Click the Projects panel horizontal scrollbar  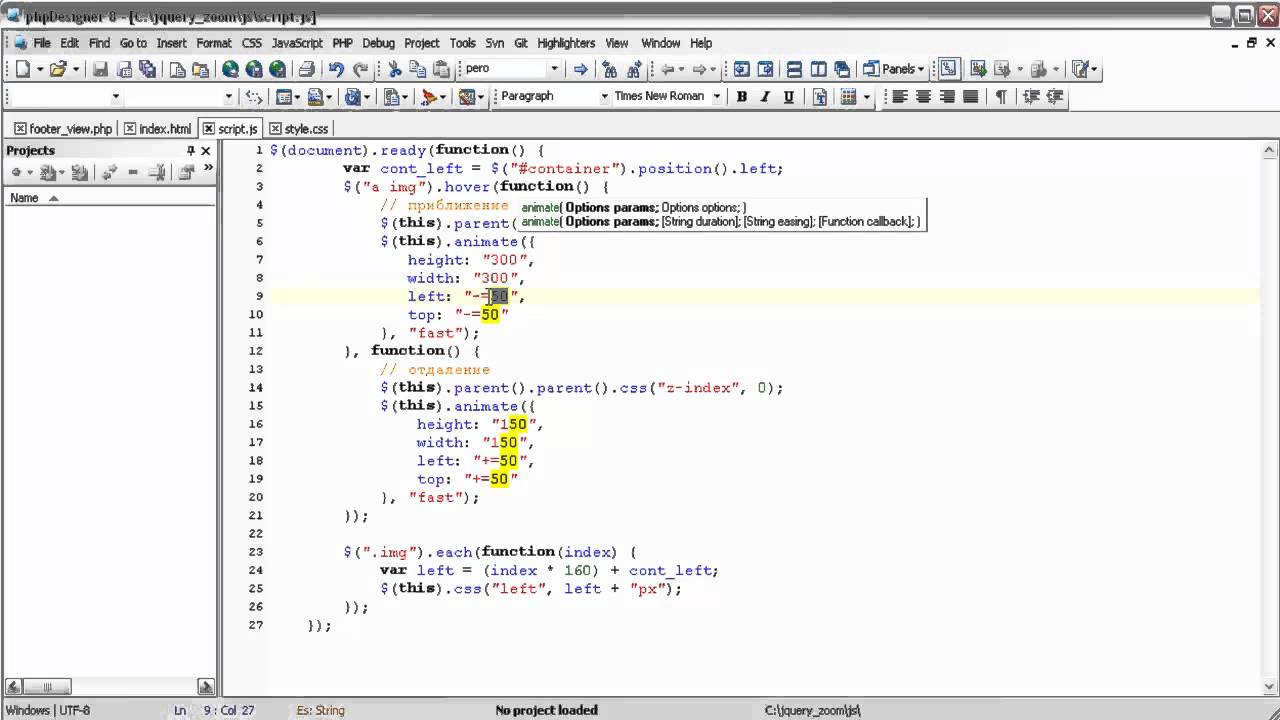tap(110, 687)
